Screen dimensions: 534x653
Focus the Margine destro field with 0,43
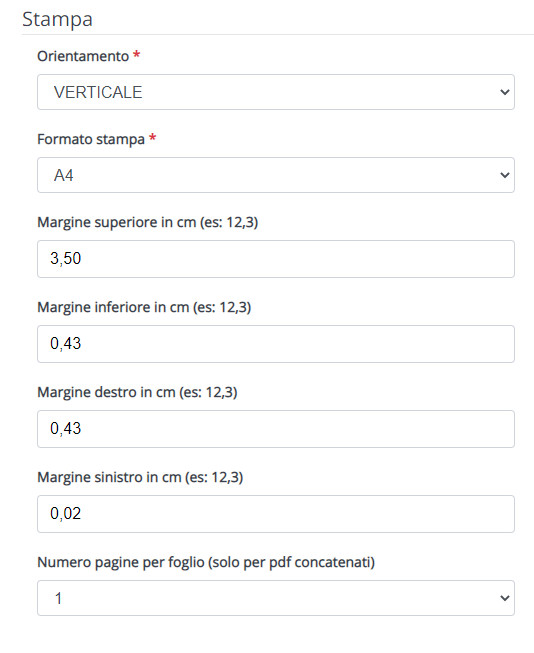tap(276, 429)
